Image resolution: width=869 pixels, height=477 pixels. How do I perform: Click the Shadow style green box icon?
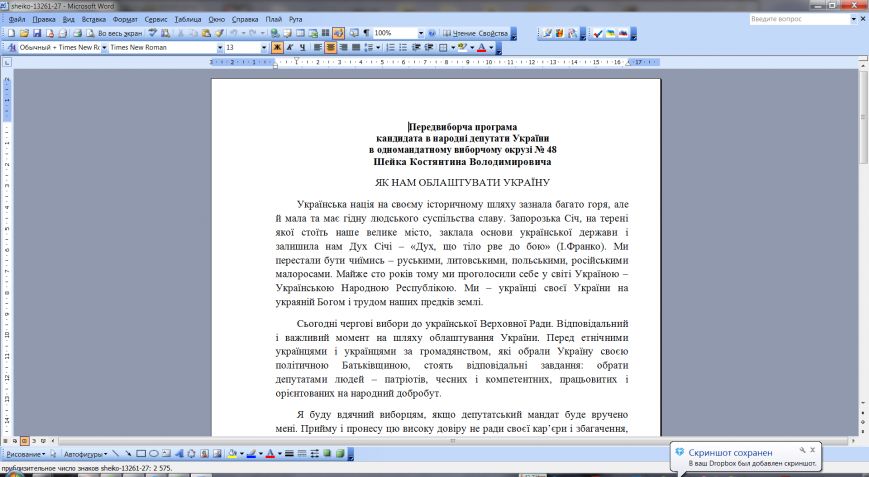pos(327,454)
